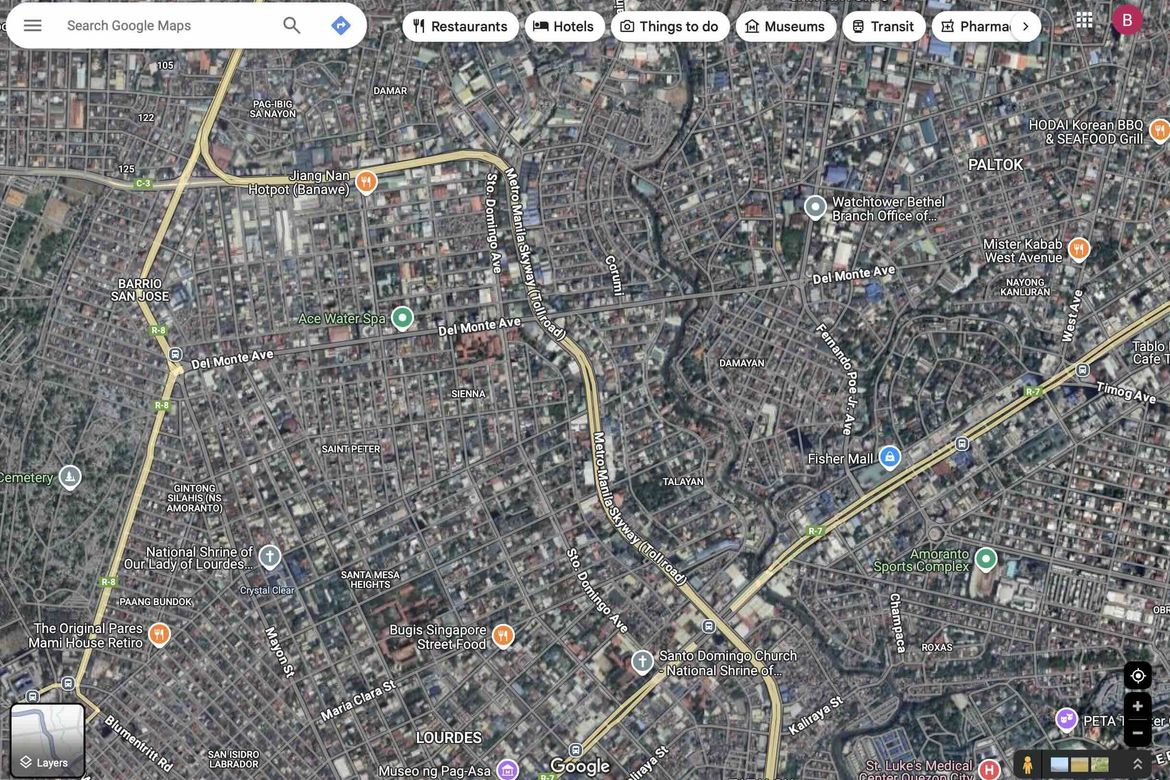Select Watchtower Bethel Branch Office marker
1170x780 pixels.
click(815, 207)
